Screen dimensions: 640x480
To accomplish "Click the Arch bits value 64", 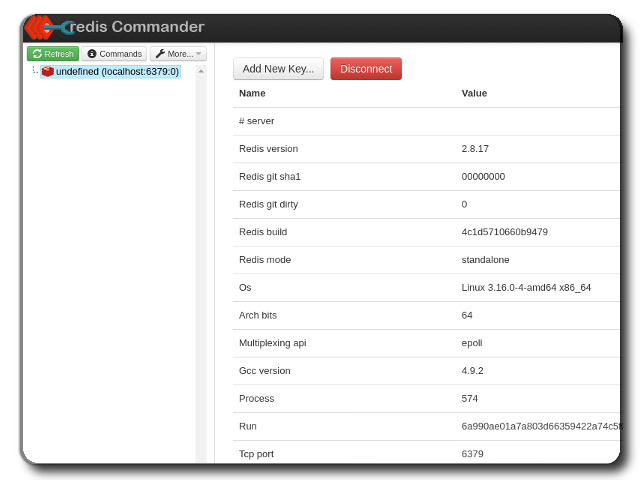I will (467, 316).
